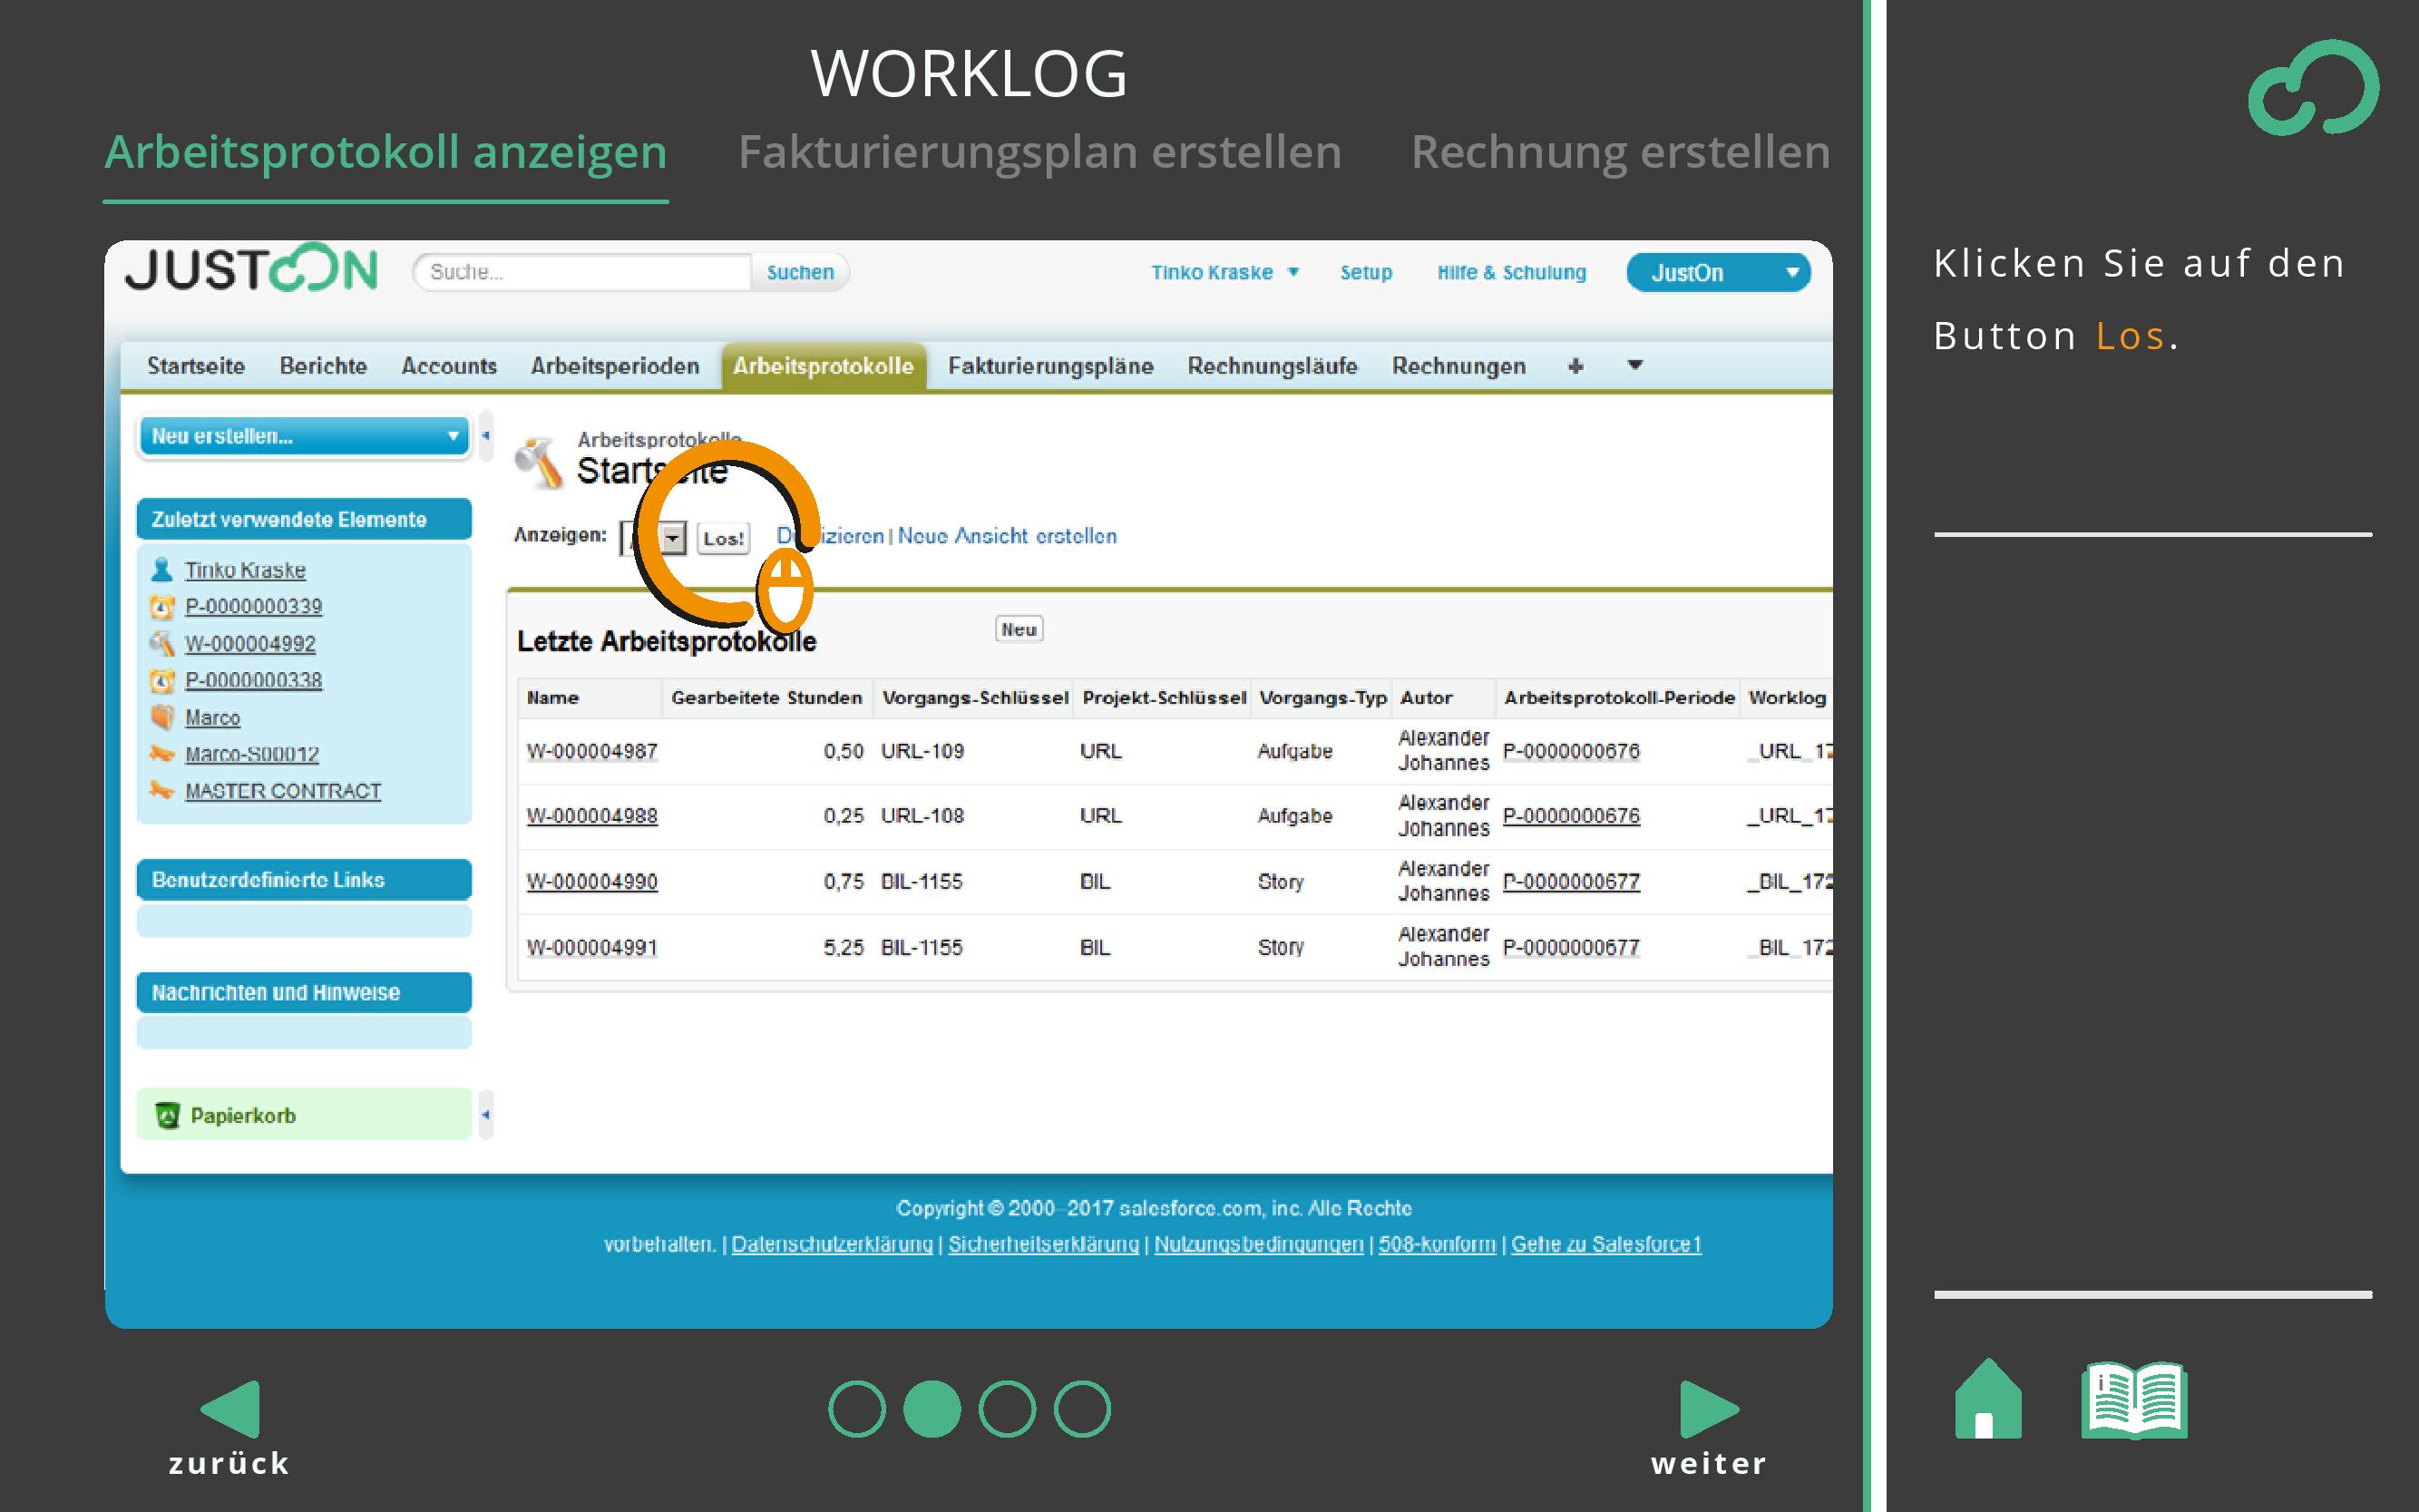Viewport: 2419px width, 1512px height.
Task: Click the JustOn cloud logo top right
Action: [2312, 88]
